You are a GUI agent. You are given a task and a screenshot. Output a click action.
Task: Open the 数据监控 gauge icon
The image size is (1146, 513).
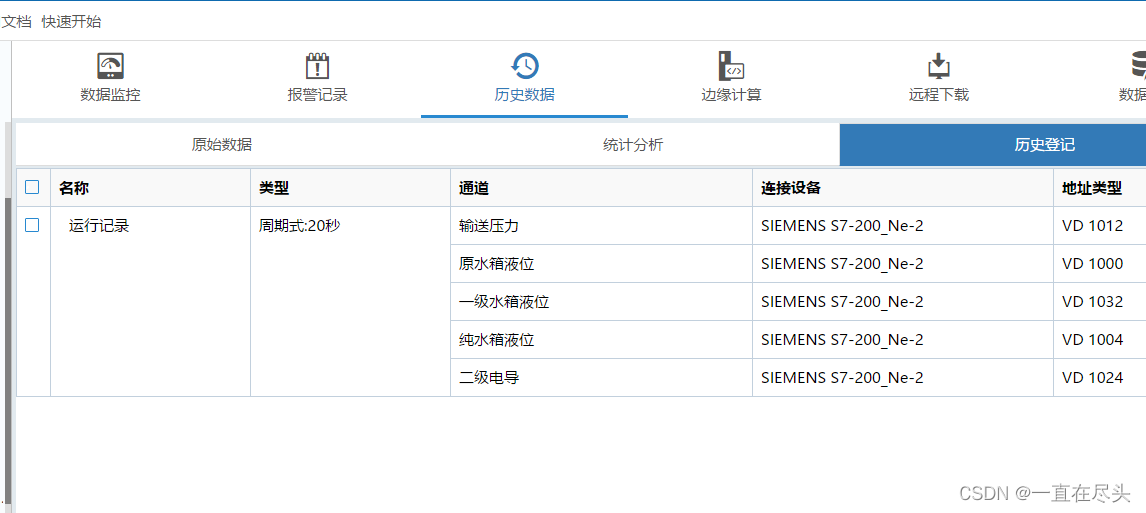(x=110, y=66)
